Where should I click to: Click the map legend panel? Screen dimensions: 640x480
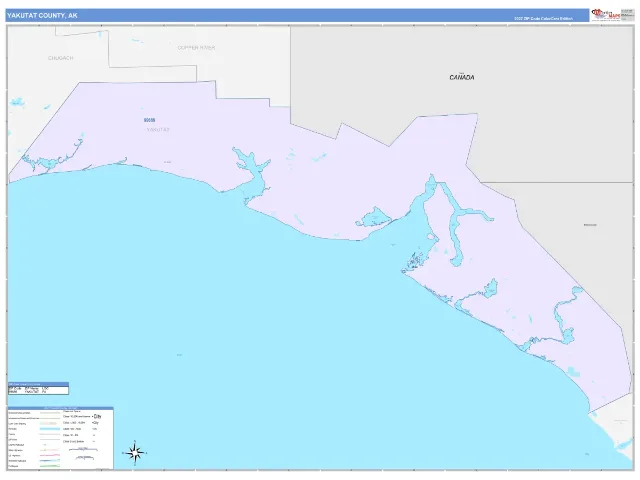click(x=60, y=438)
